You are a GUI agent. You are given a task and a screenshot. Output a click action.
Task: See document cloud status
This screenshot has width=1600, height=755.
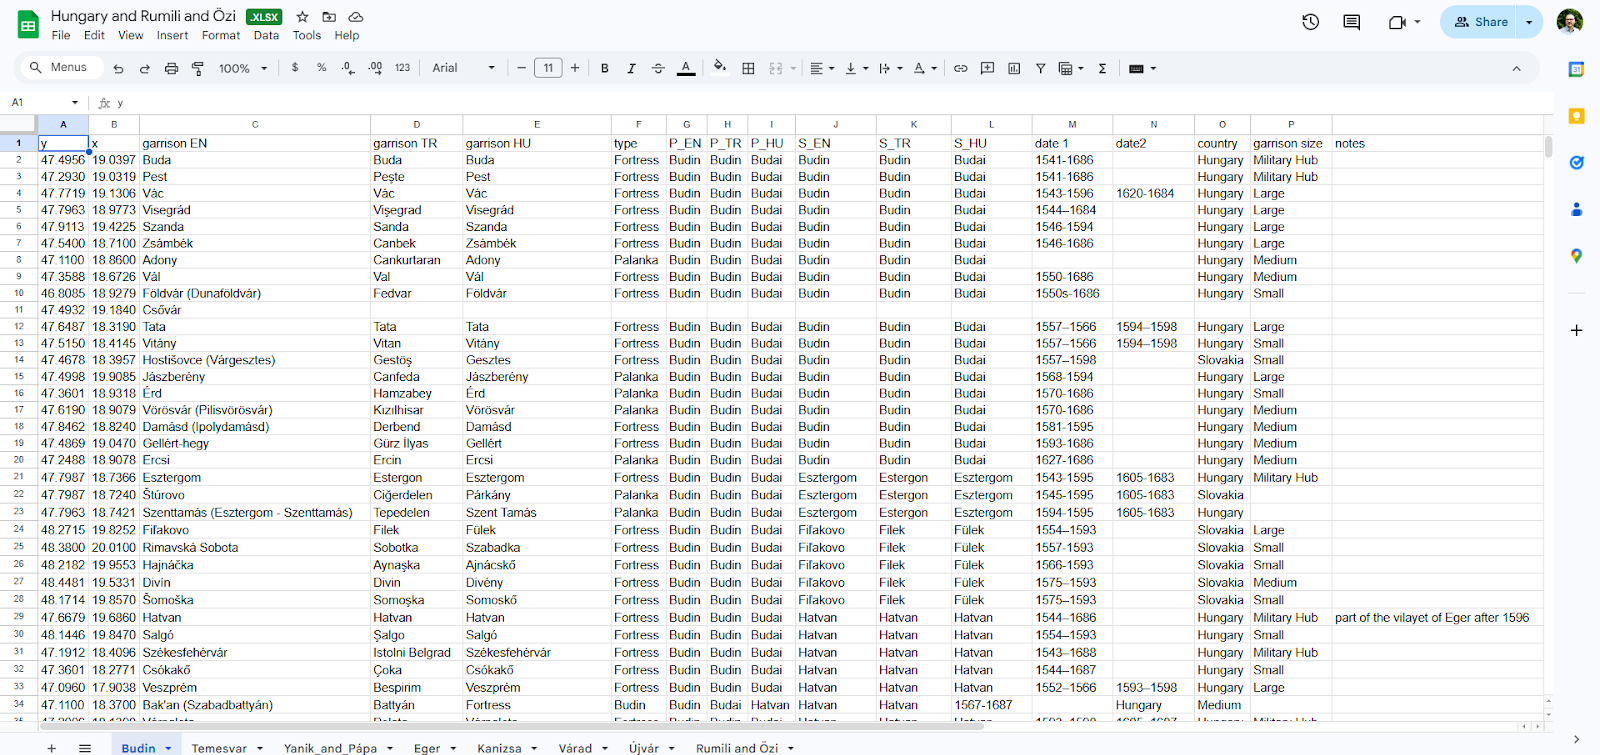coord(355,17)
